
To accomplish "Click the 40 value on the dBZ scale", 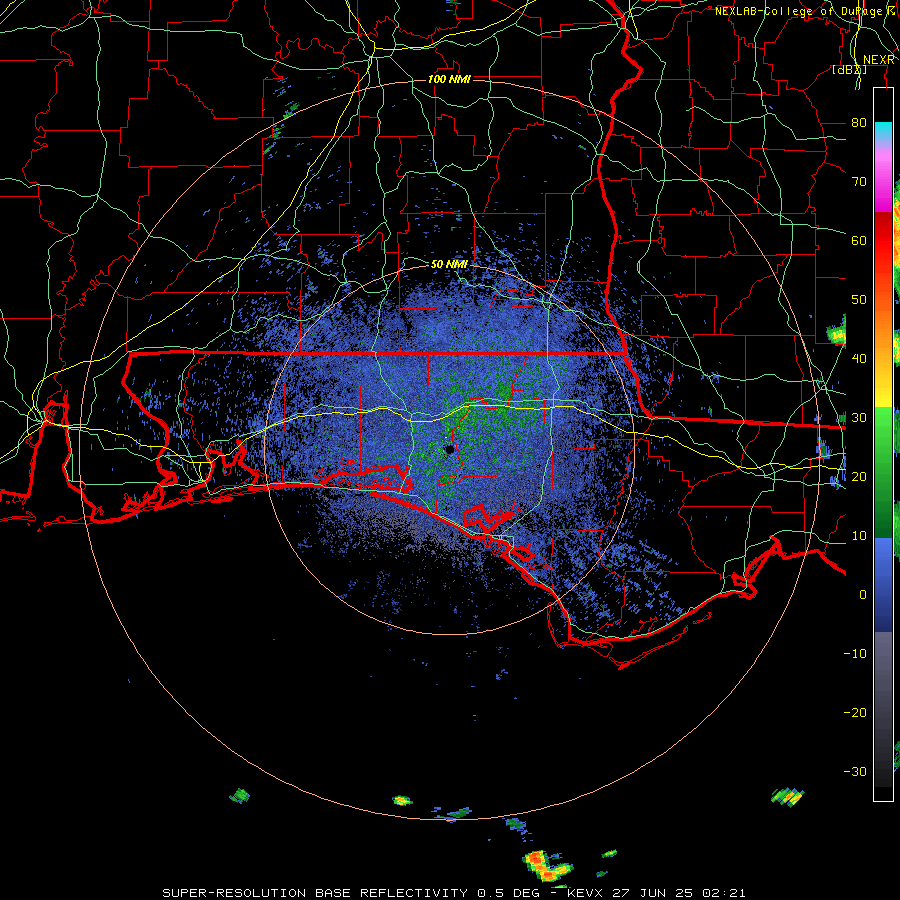I will coord(859,359).
